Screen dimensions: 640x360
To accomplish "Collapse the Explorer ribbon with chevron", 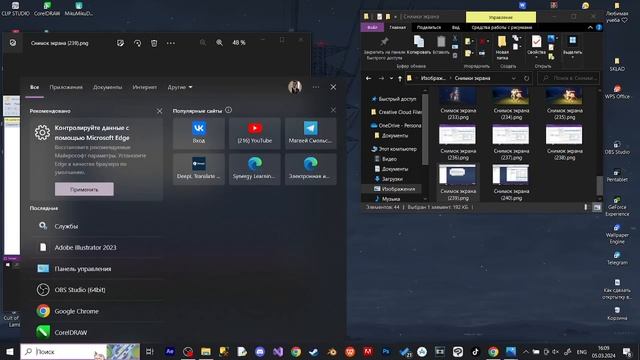I will point(590,27).
